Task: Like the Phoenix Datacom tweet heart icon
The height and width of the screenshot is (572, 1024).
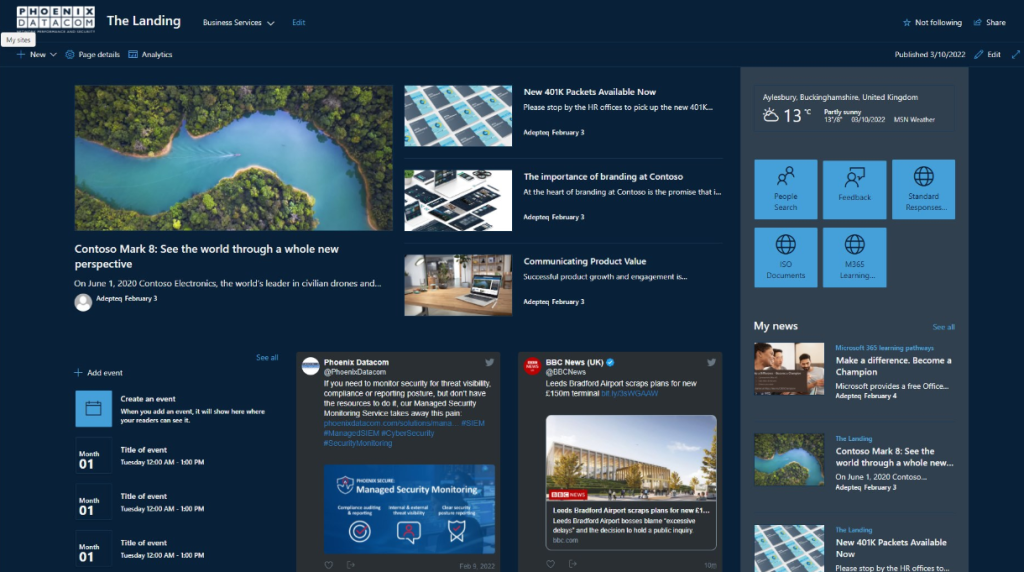Action: tap(328, 565)
